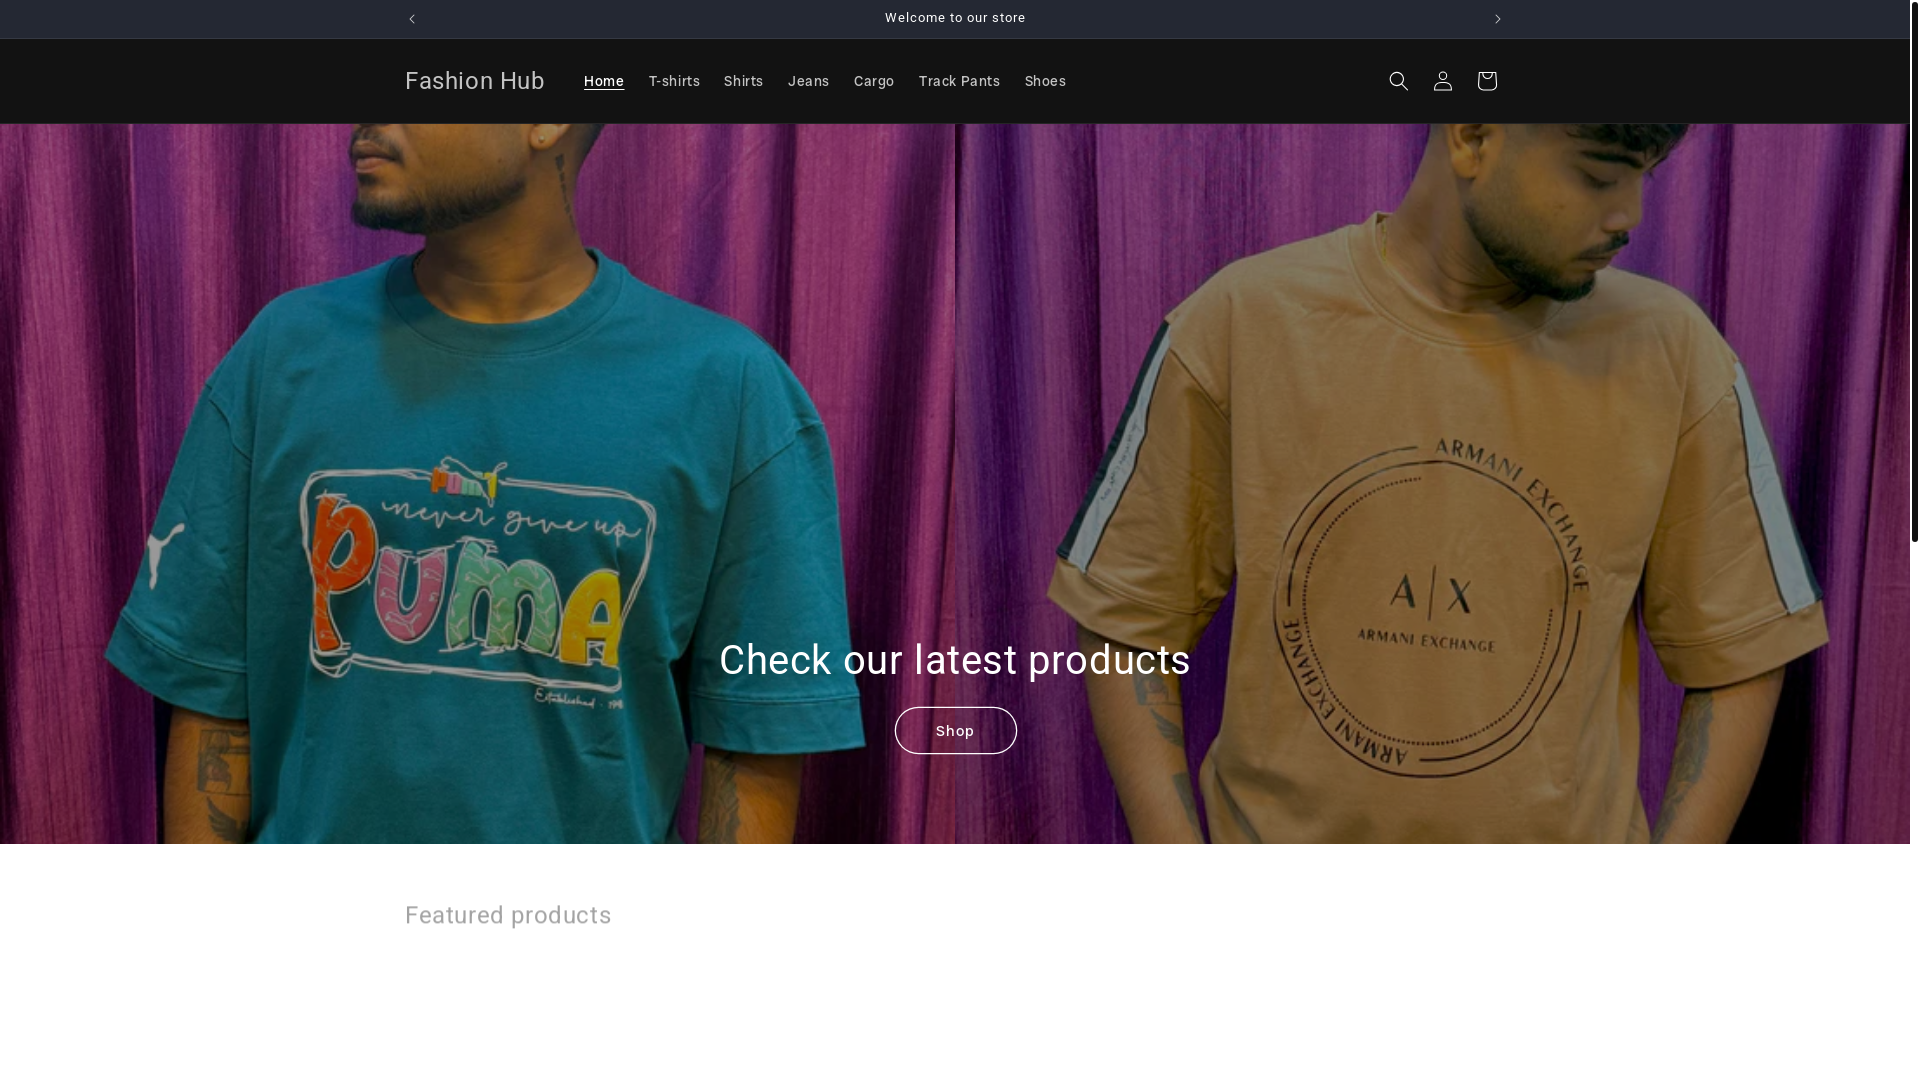The width and height of the screenshot is (1920, 1080).
Task: Show previous announcement with left chevron
Action: pyautogui.click(x=412, y=19)
